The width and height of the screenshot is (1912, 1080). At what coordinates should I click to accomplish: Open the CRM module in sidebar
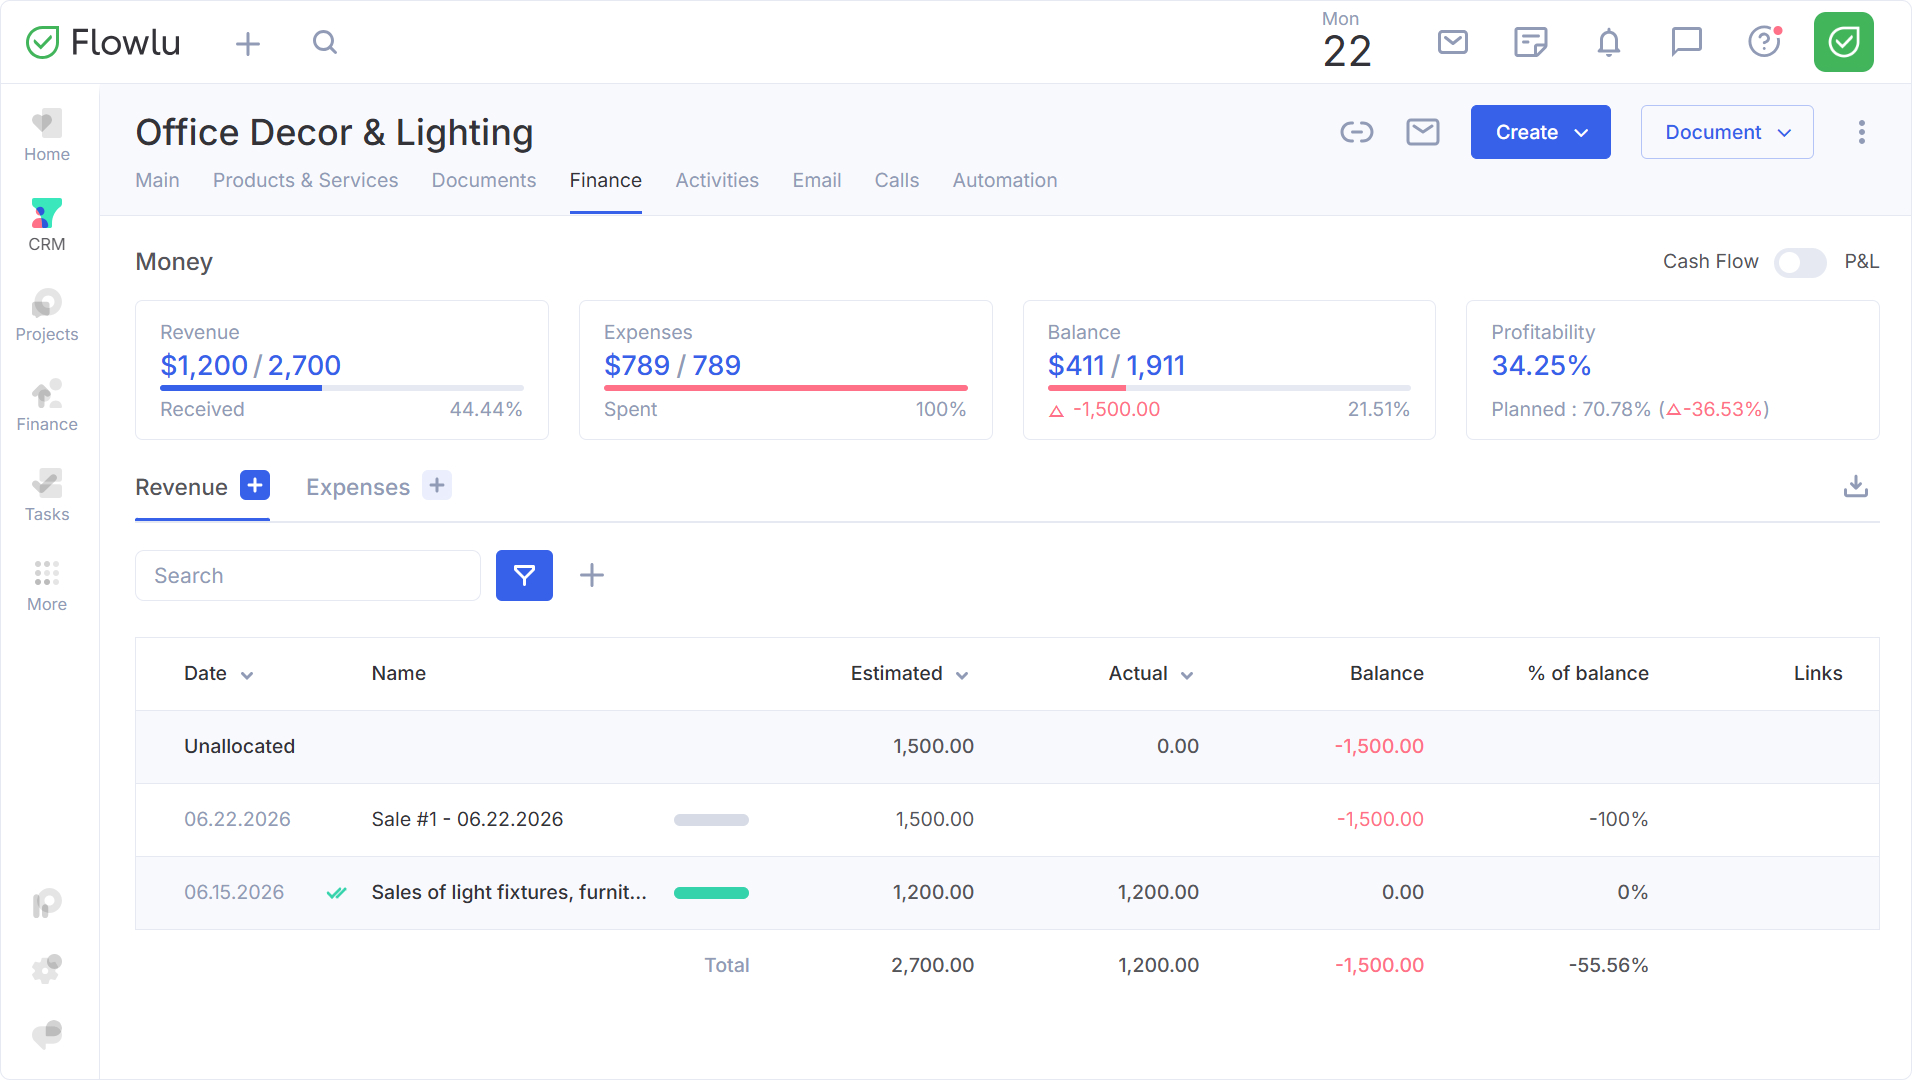click(47, 225)
